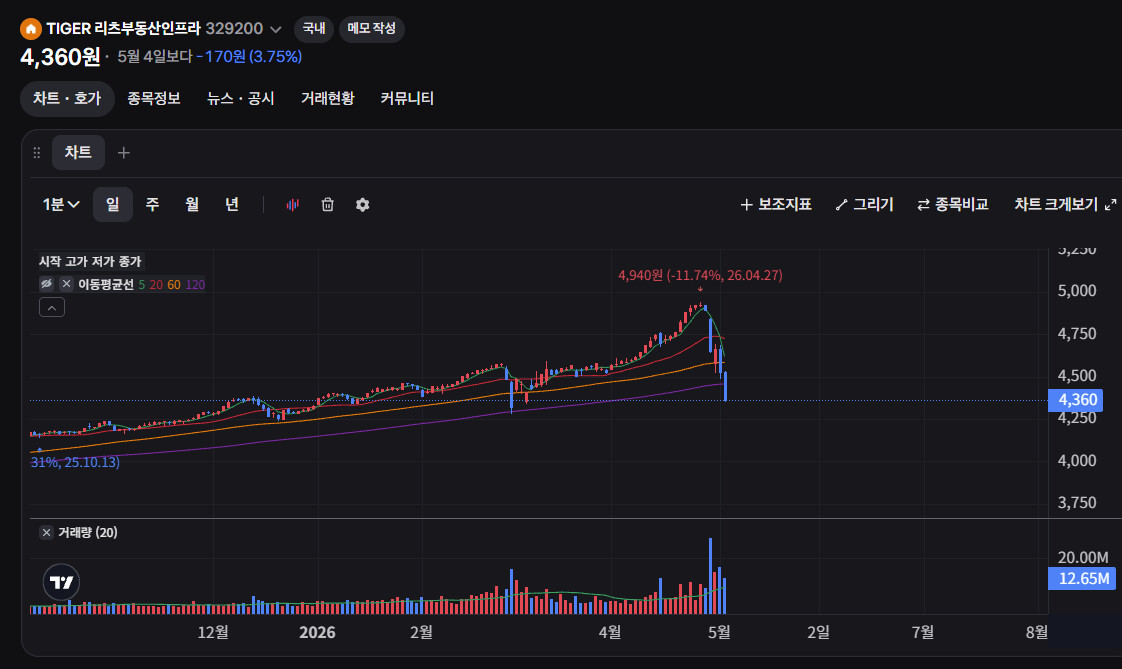Click + 보조지표 to add an indicator
1122x669 pixels.
(x=776, y=205)
